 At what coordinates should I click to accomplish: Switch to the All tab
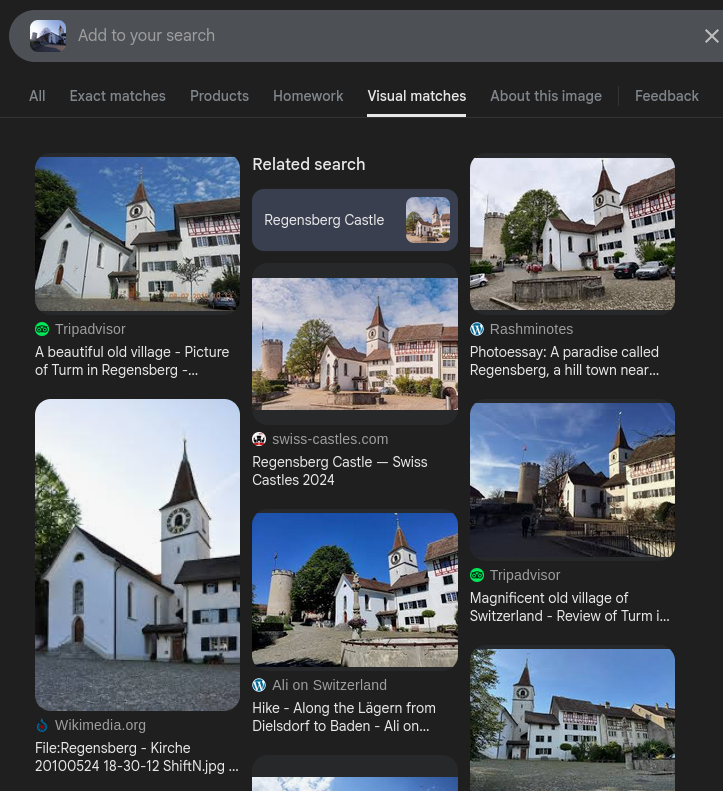[x=37, y=96]
